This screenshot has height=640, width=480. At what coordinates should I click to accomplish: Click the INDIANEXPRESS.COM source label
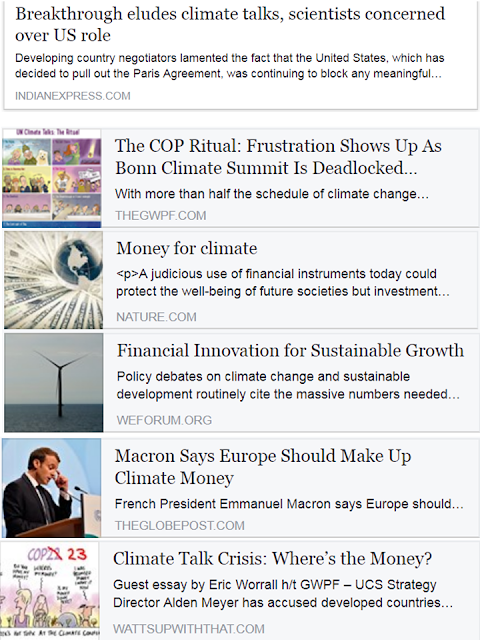click(x=73, y=96)
